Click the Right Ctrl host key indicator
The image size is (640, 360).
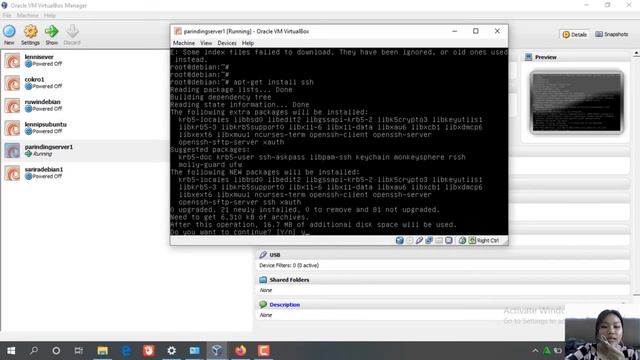[x=484, y=240]
